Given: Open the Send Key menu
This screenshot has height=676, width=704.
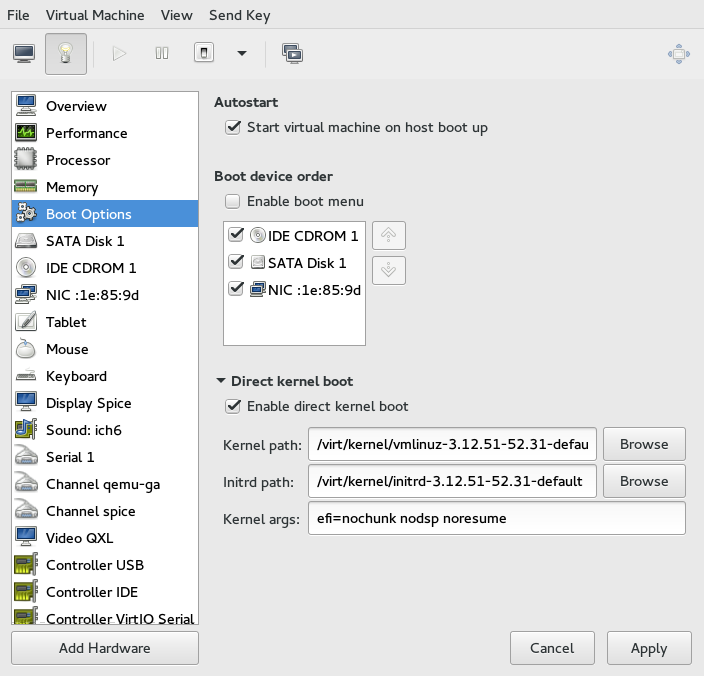Looking at the screenshot, I should pos(239,15).
